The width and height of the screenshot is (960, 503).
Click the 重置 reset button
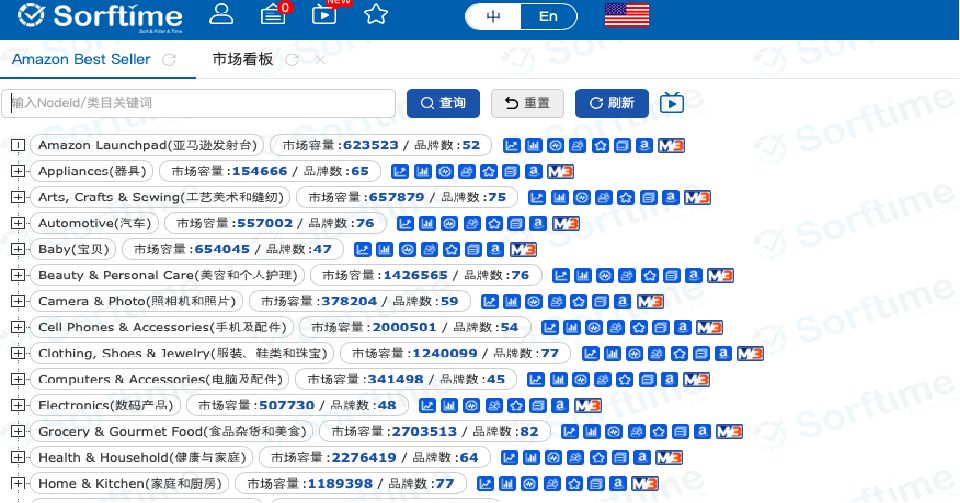click(527, 103)
